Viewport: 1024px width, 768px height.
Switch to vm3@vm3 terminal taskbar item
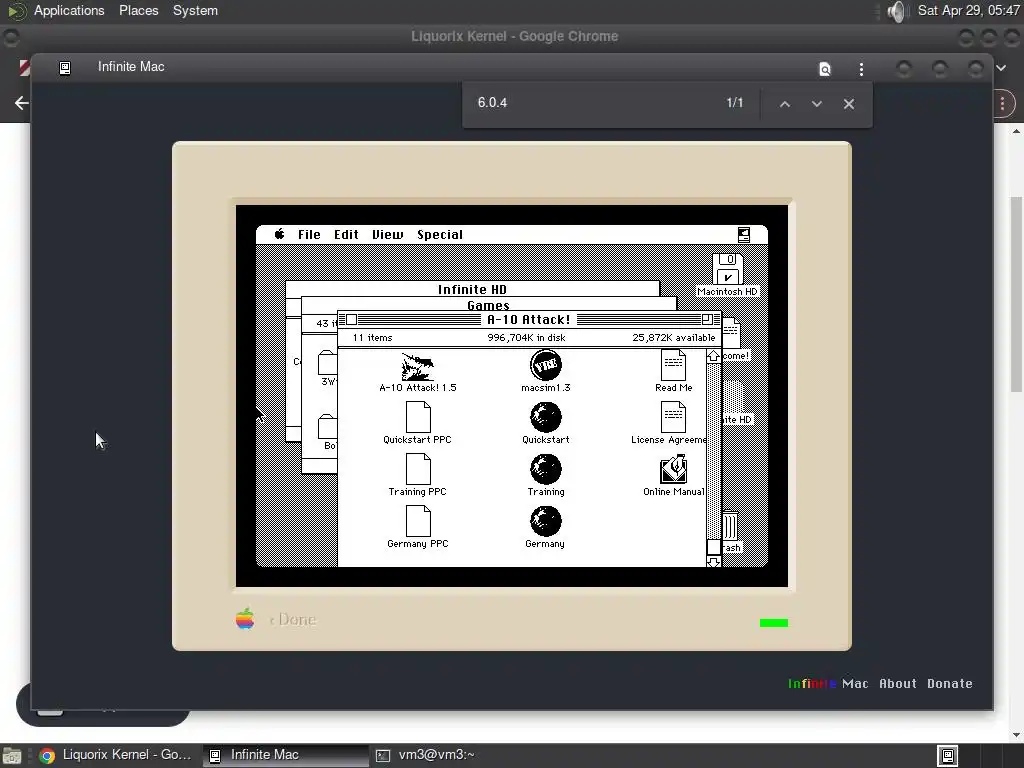tap(425, 755)
